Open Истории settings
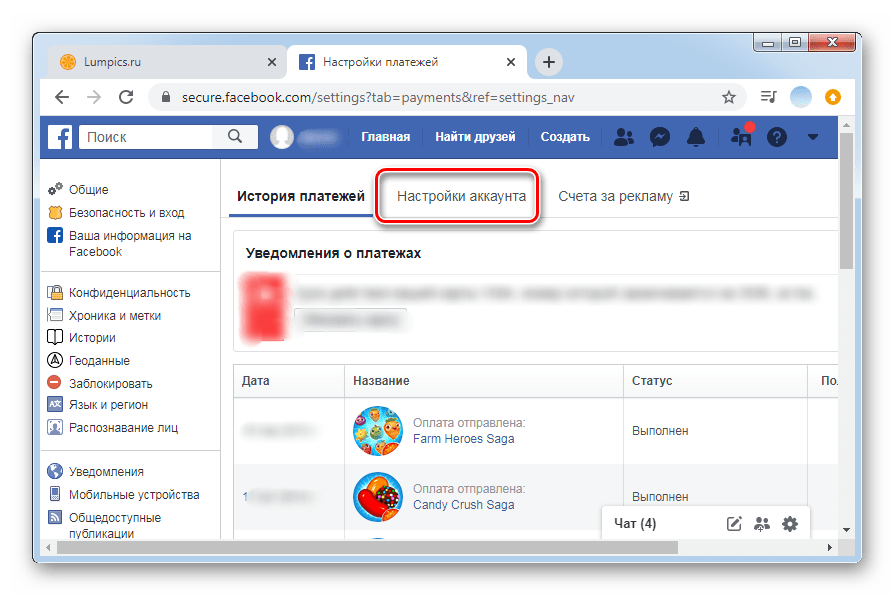This screenshot has height=596, width=895. click(x=92, y=338)
